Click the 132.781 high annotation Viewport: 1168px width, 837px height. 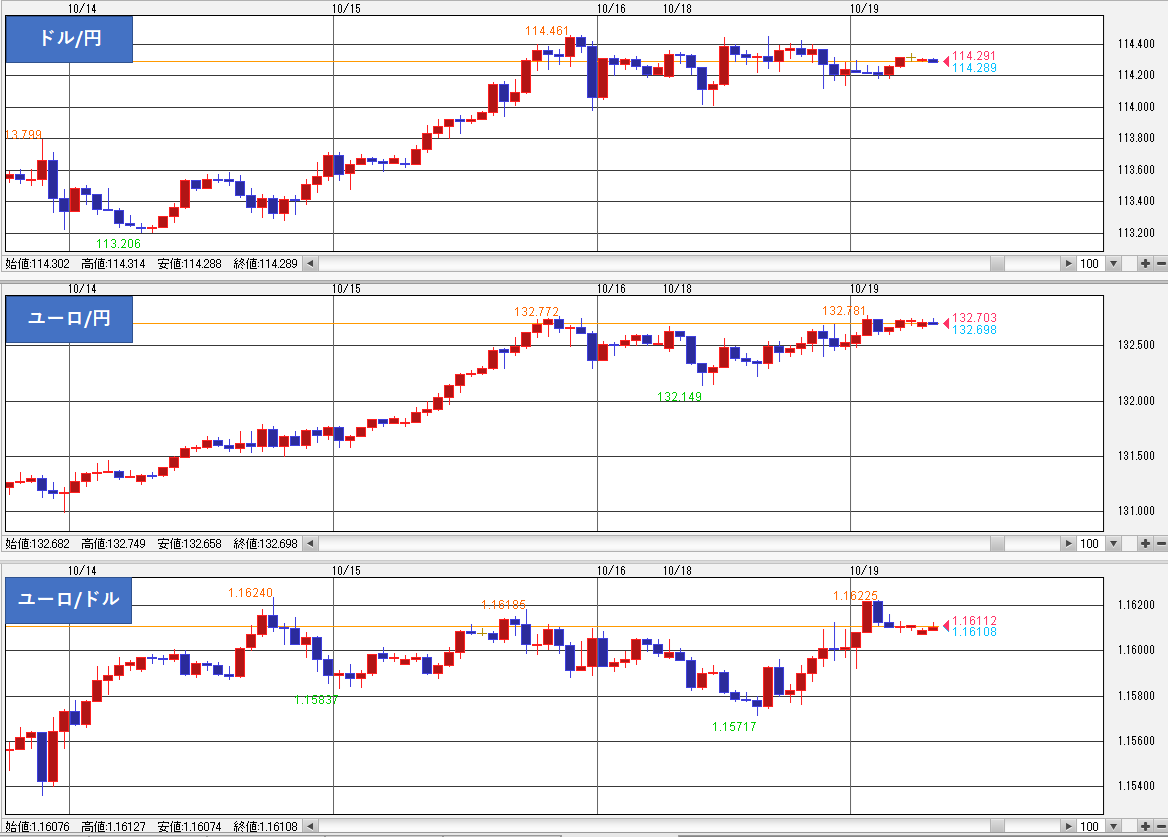(x=844, y=311)
